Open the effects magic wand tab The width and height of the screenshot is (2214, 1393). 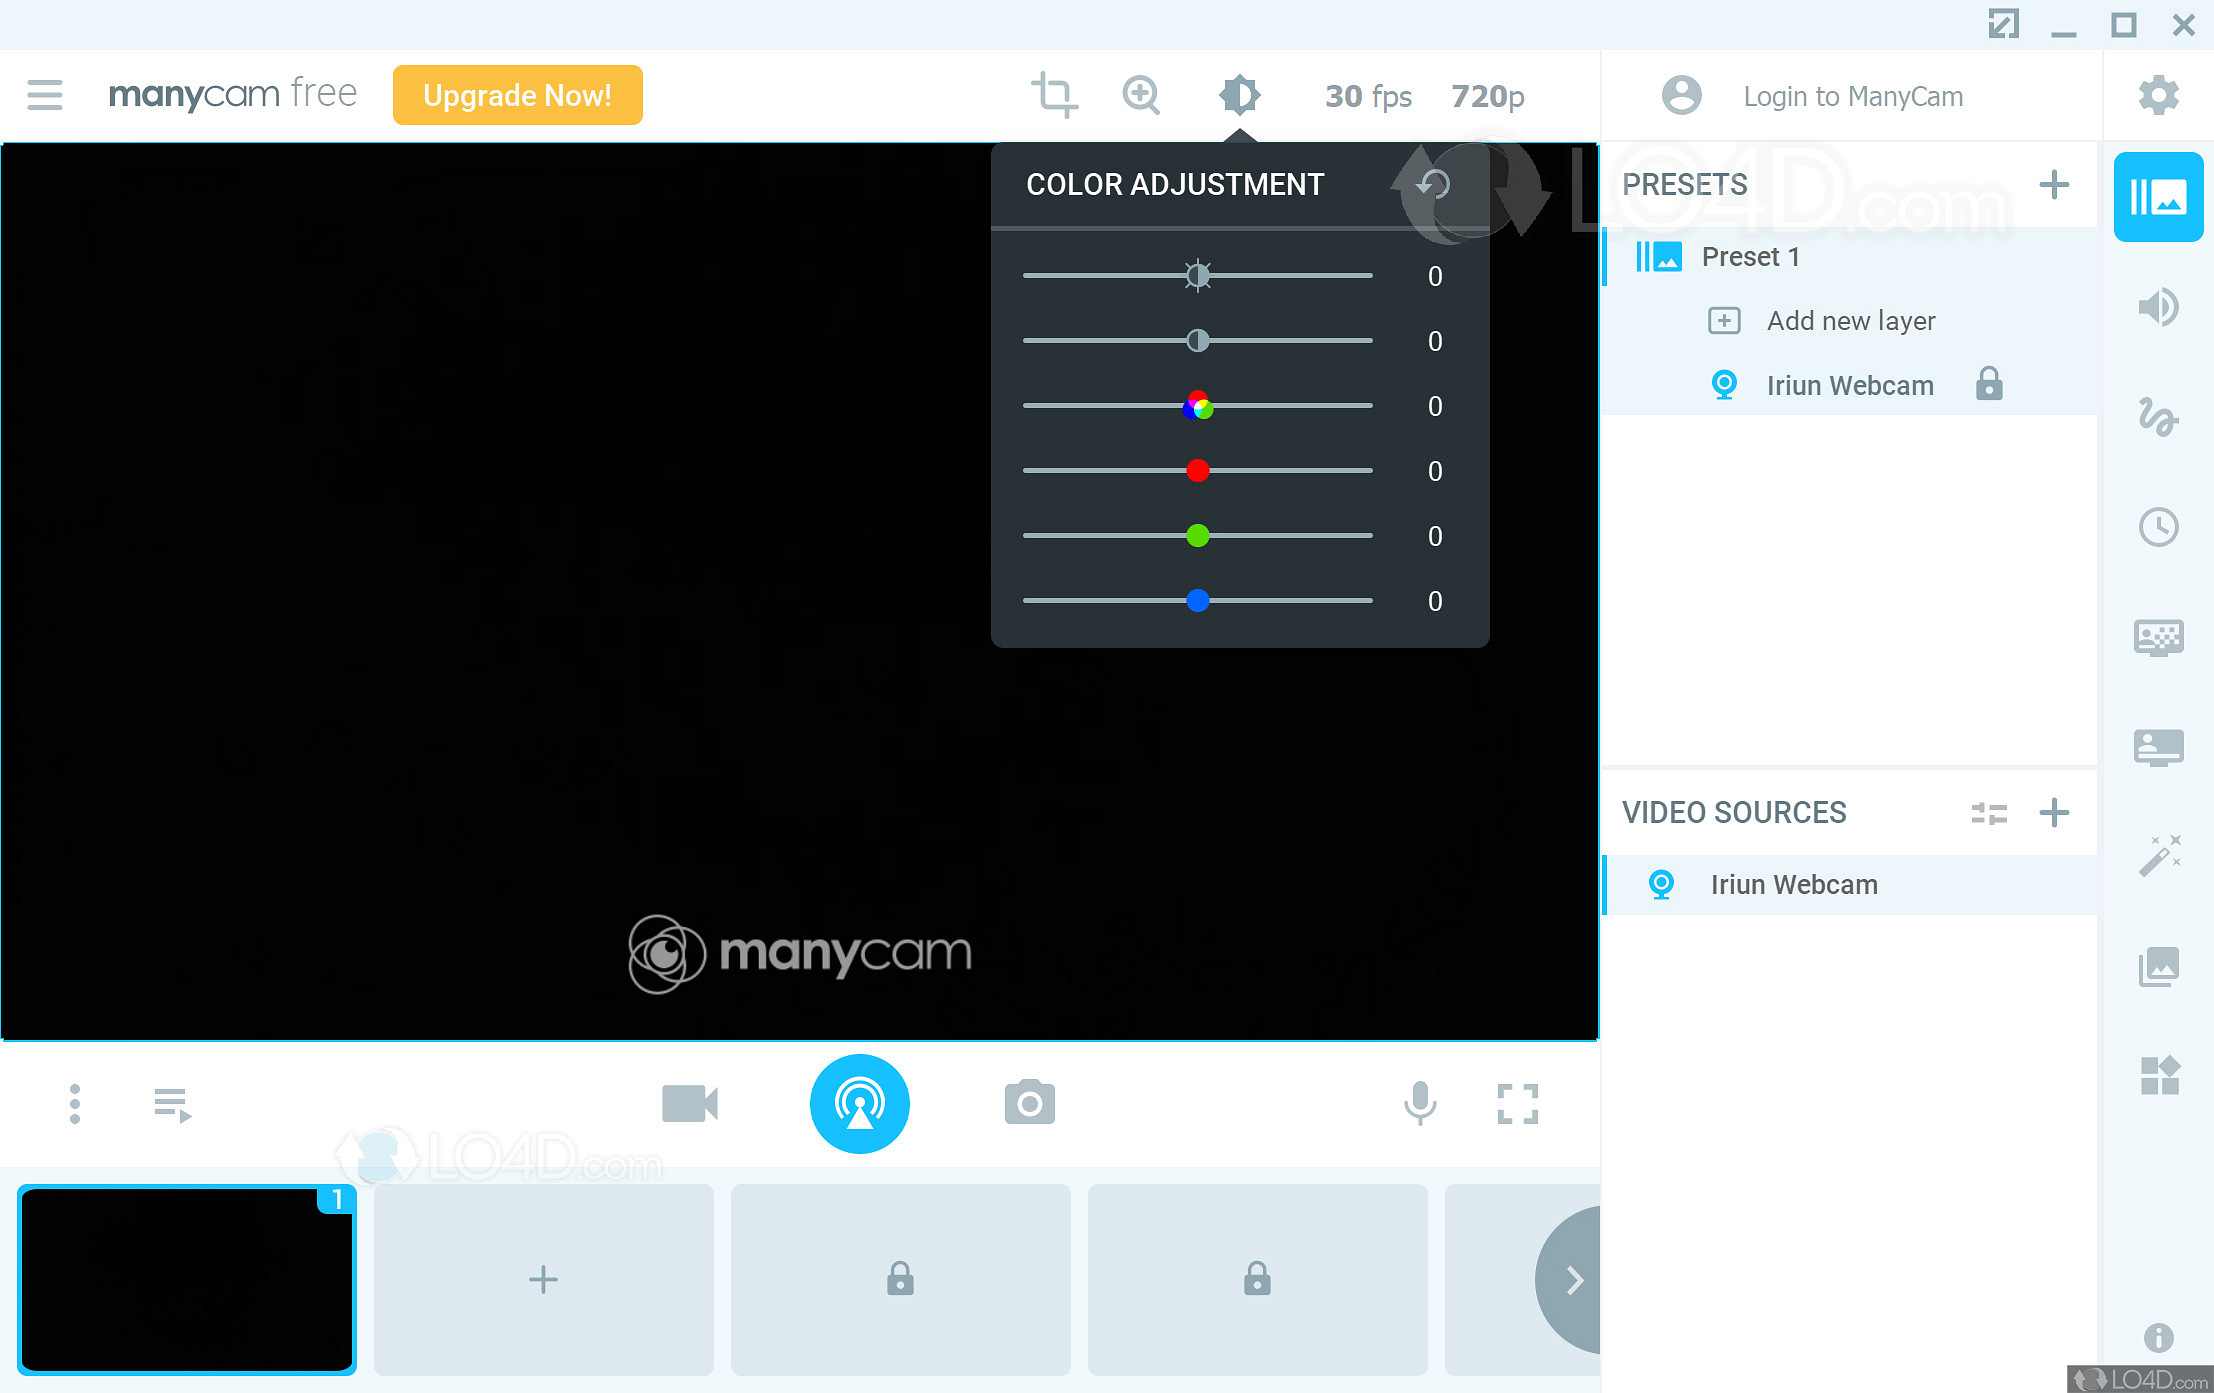(2158, 856)
